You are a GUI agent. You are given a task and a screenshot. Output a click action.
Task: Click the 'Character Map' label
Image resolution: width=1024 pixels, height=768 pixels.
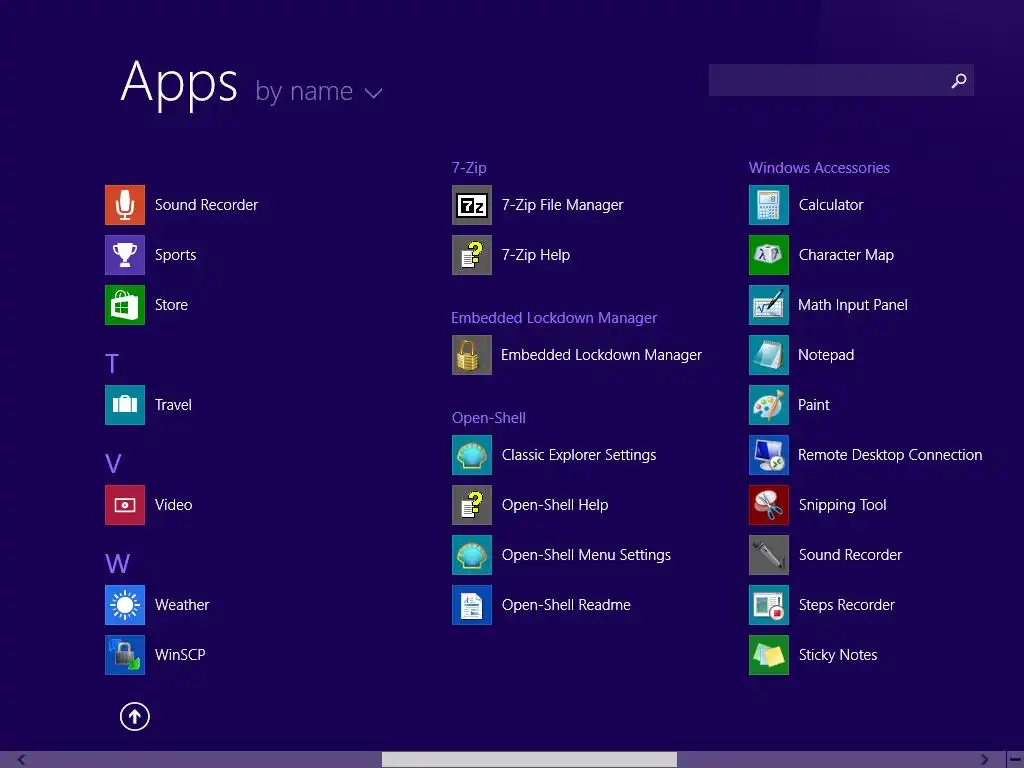click(846, 255)
